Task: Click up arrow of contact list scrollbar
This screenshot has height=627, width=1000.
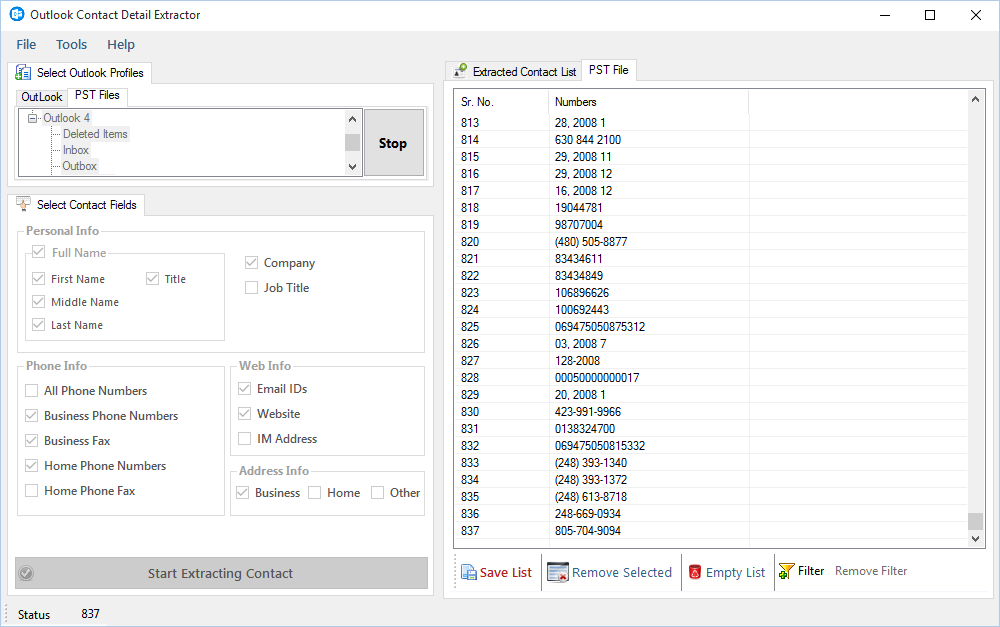Action: [975, 99]
